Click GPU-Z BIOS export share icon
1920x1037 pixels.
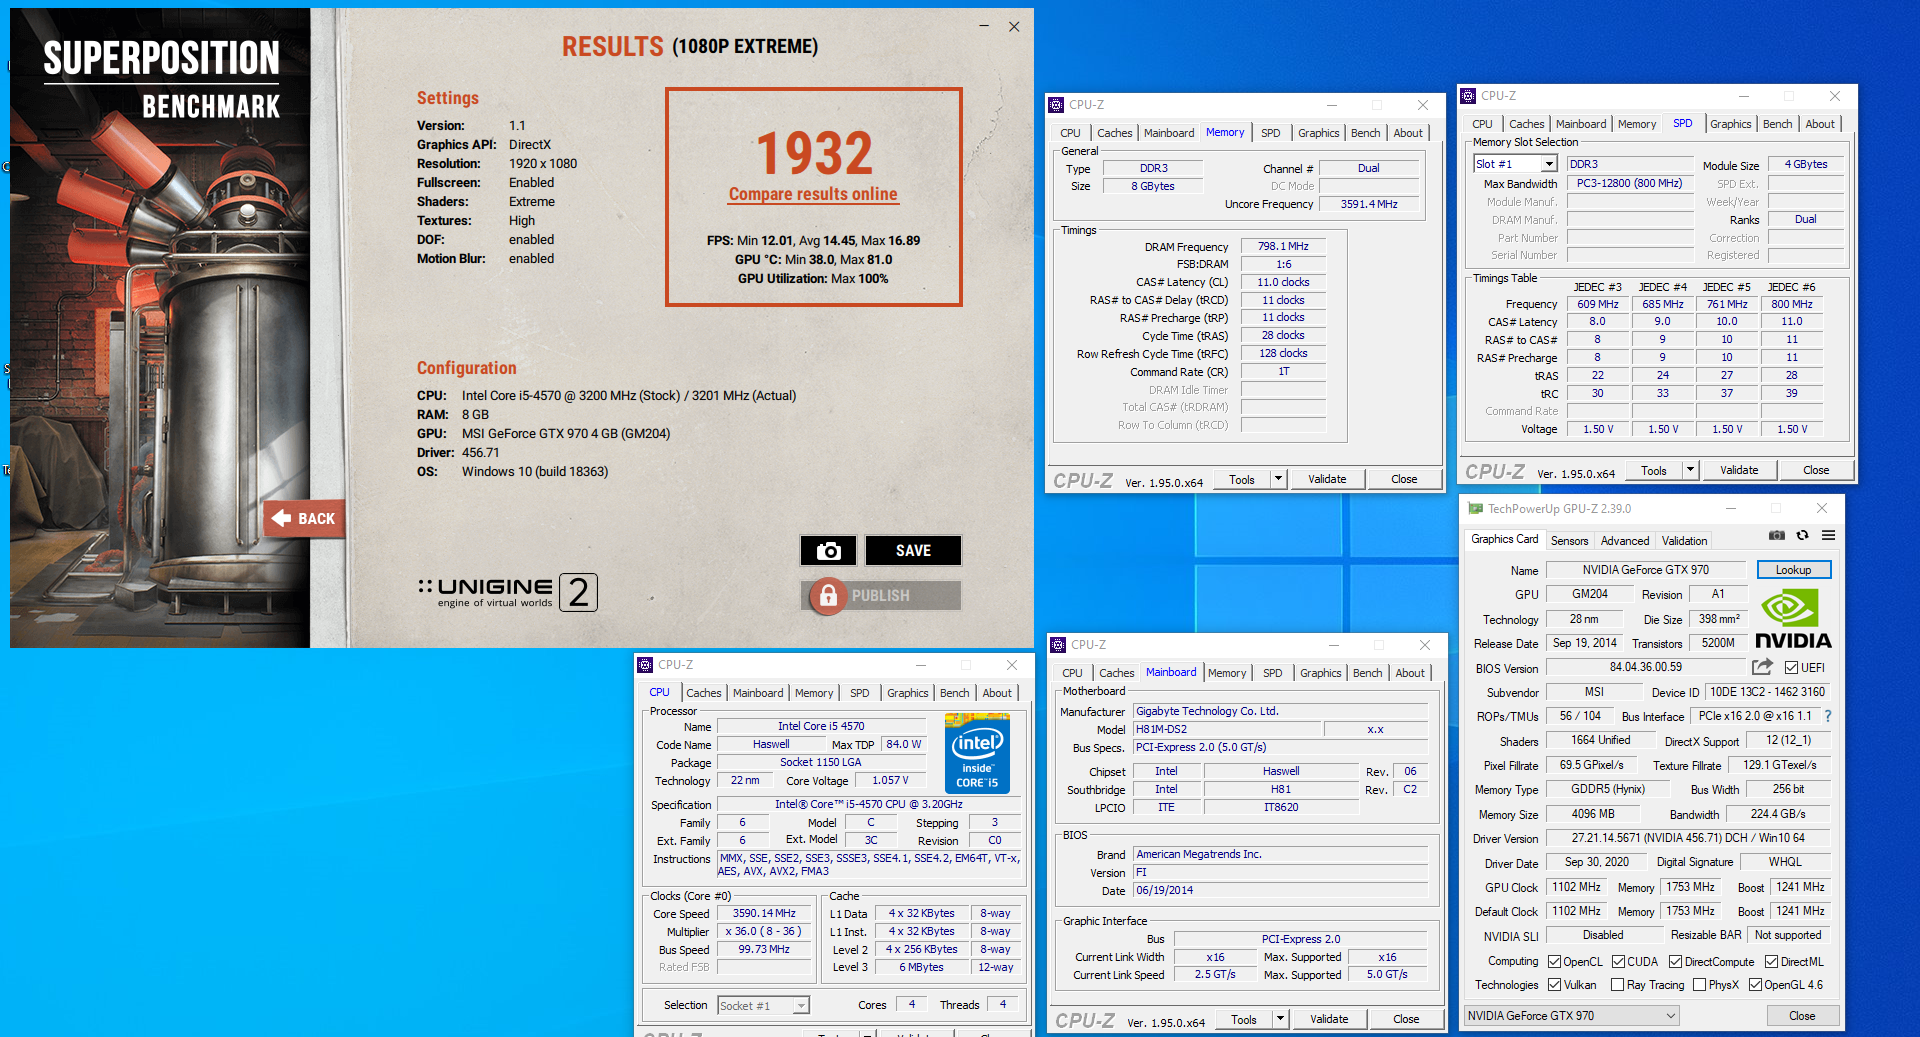click(x=1762, y=667)
